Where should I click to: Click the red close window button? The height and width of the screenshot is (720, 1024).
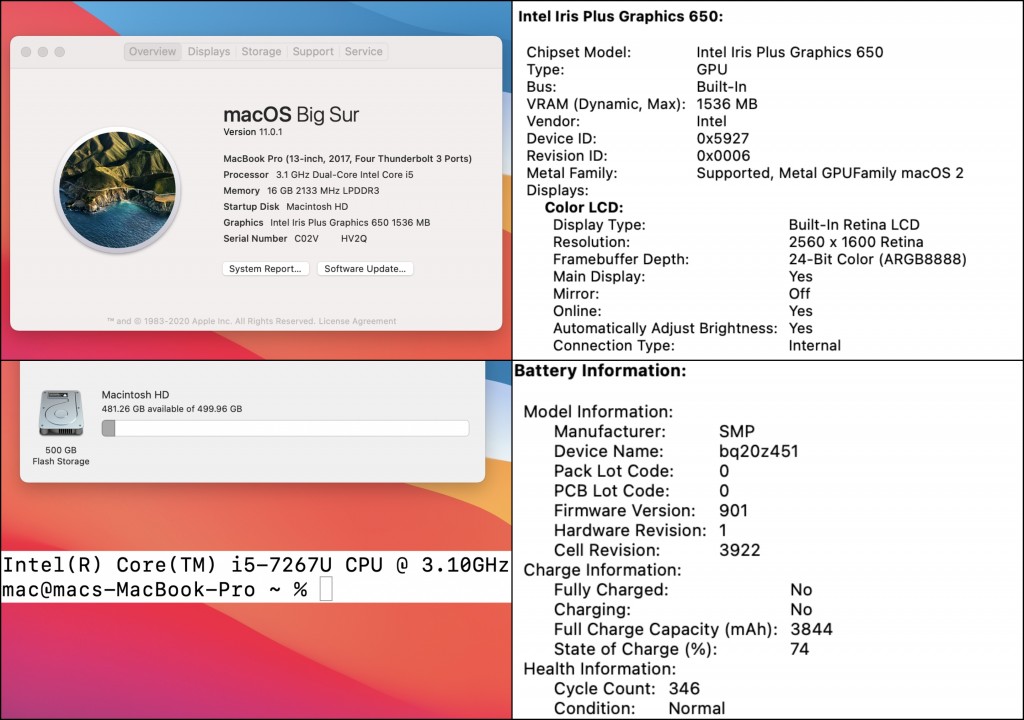click(x=26, y=52)
